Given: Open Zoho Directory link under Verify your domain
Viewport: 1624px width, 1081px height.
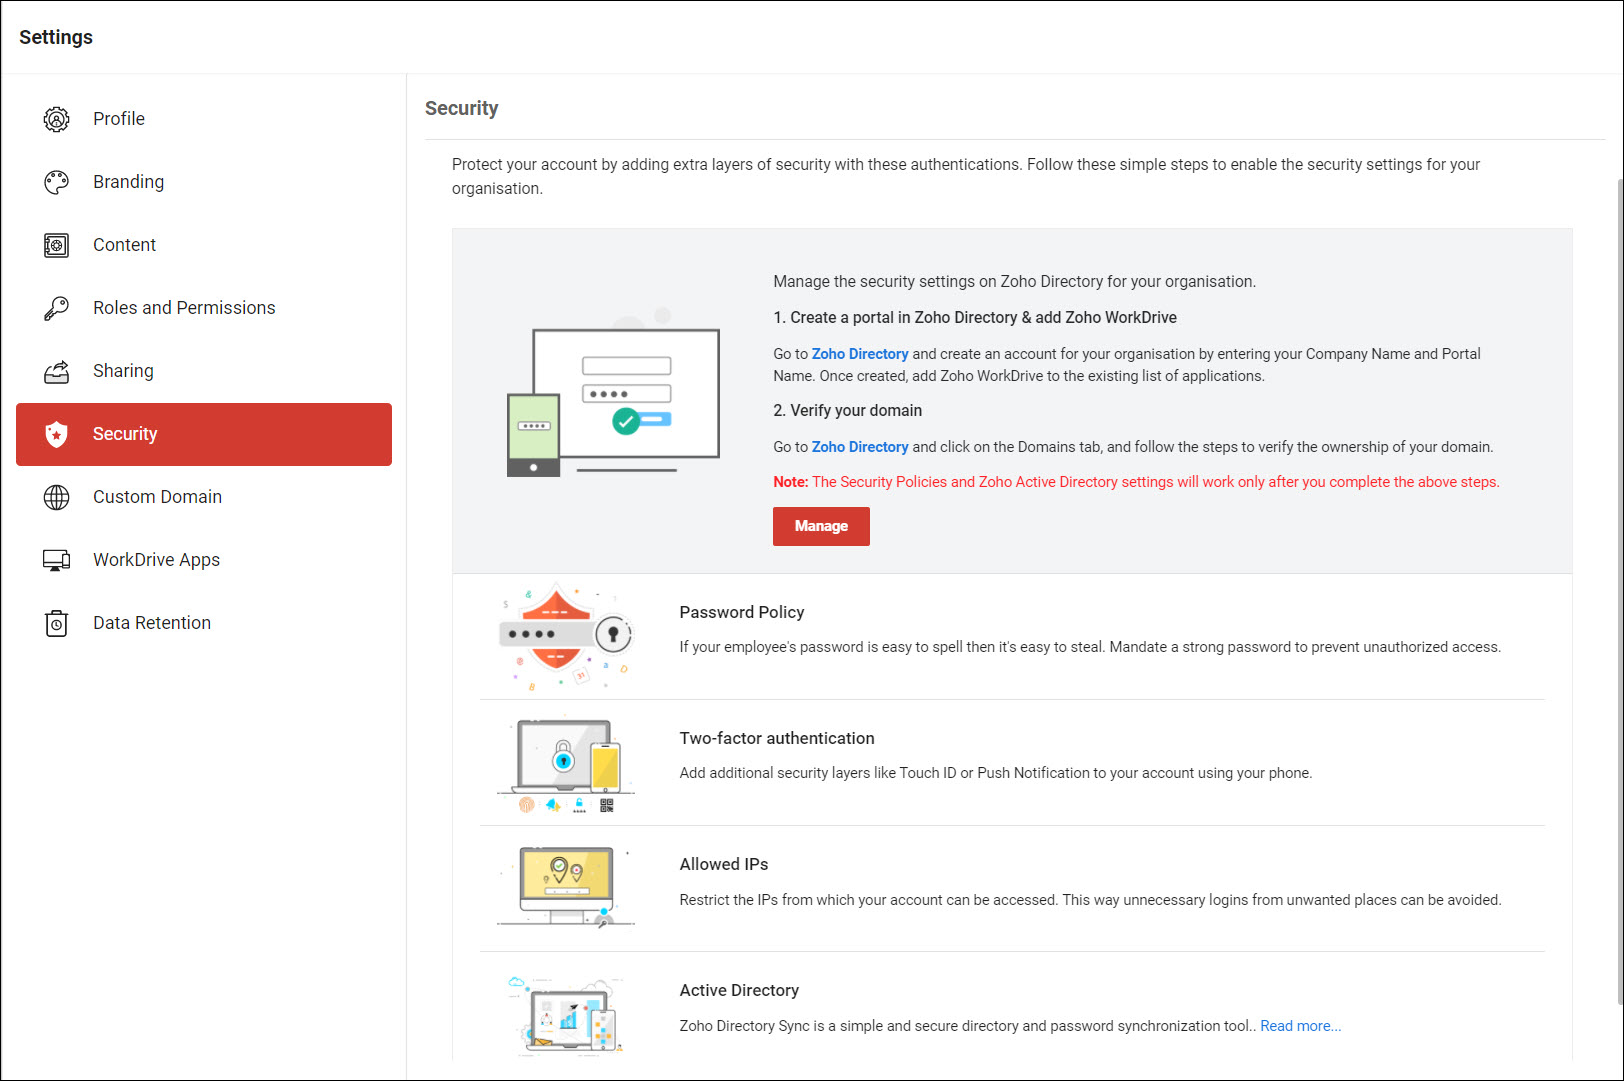Looking at the screenshot, I should tap(860, 447).
